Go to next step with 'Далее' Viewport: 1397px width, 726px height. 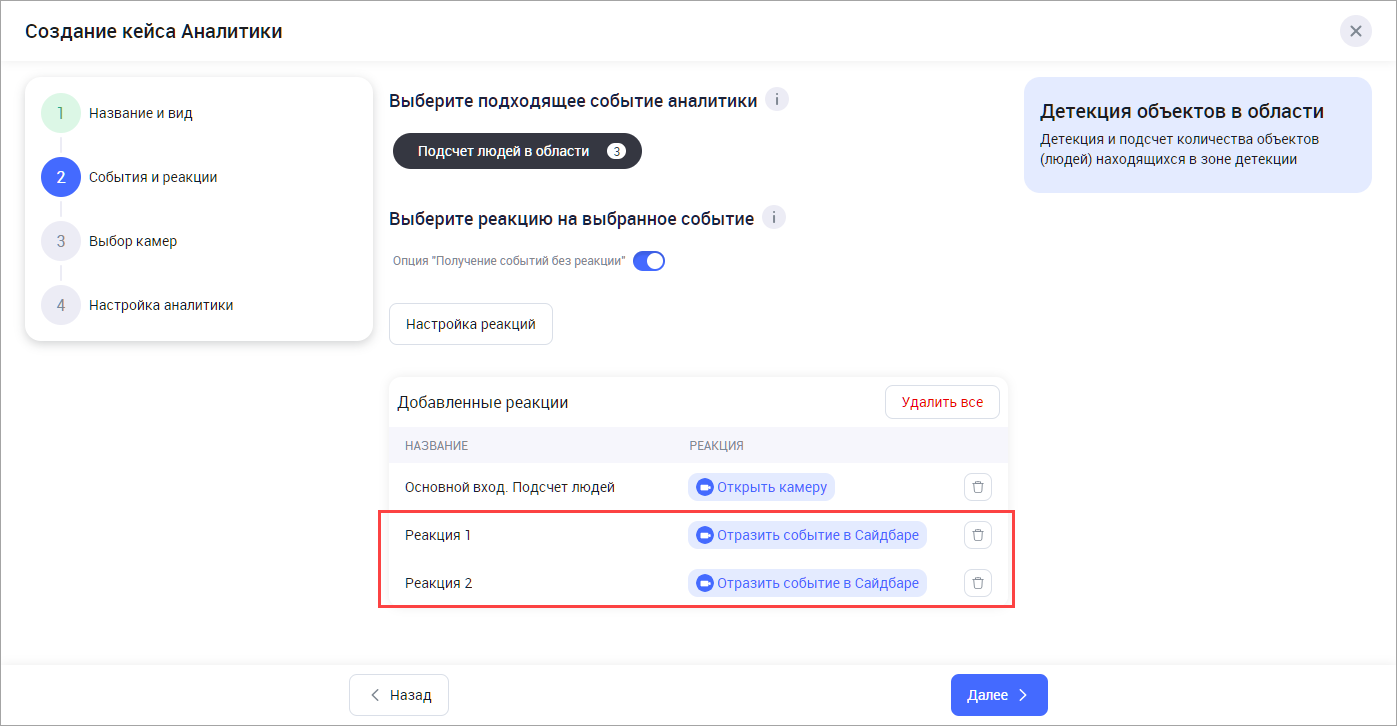click(998, 695)
